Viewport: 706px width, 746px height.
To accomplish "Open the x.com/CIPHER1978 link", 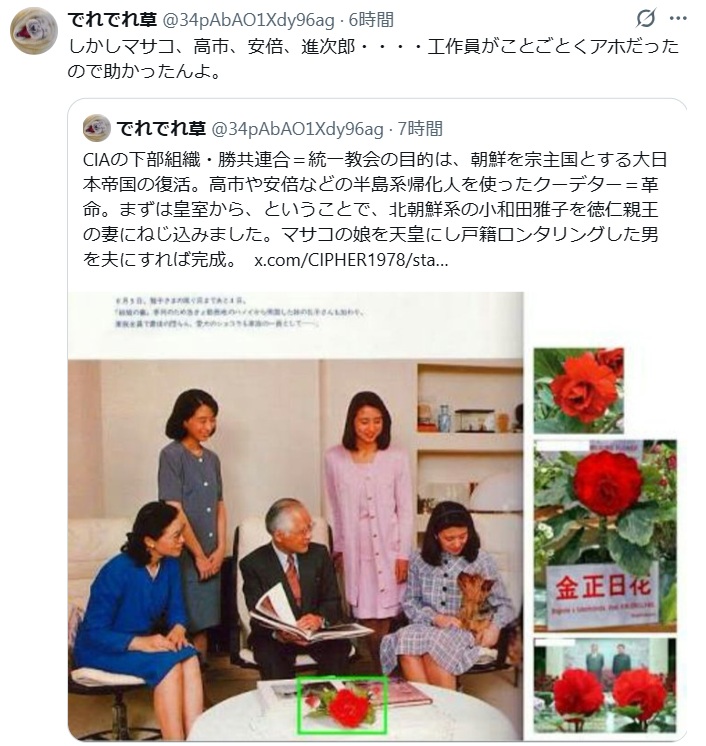I will [351, 260].
